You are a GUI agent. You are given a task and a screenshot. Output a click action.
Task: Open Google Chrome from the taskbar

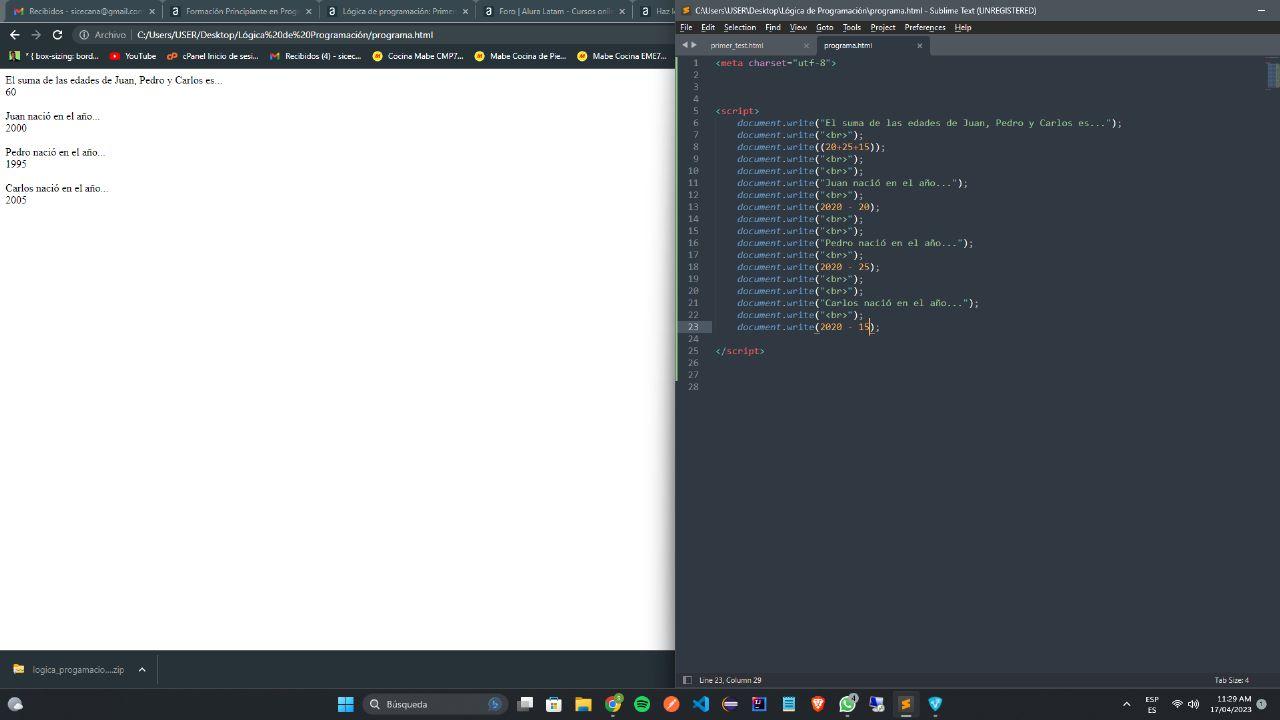point(613,704)
